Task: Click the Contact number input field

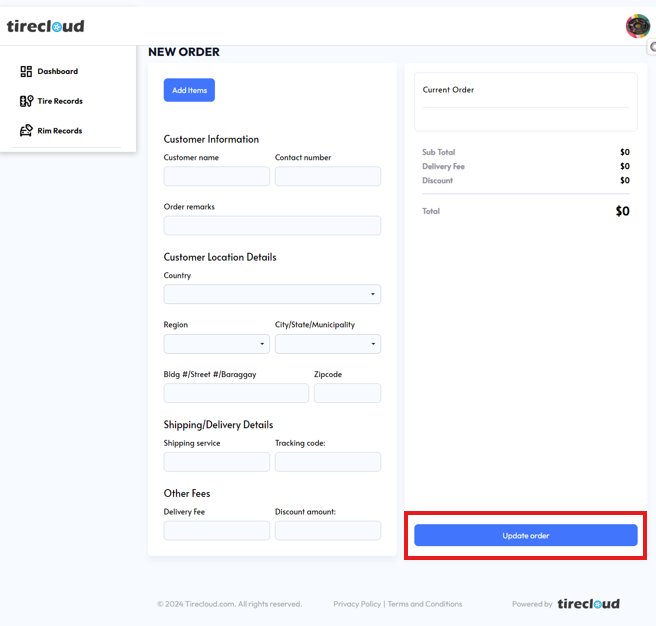Action: tap(328, 176)
